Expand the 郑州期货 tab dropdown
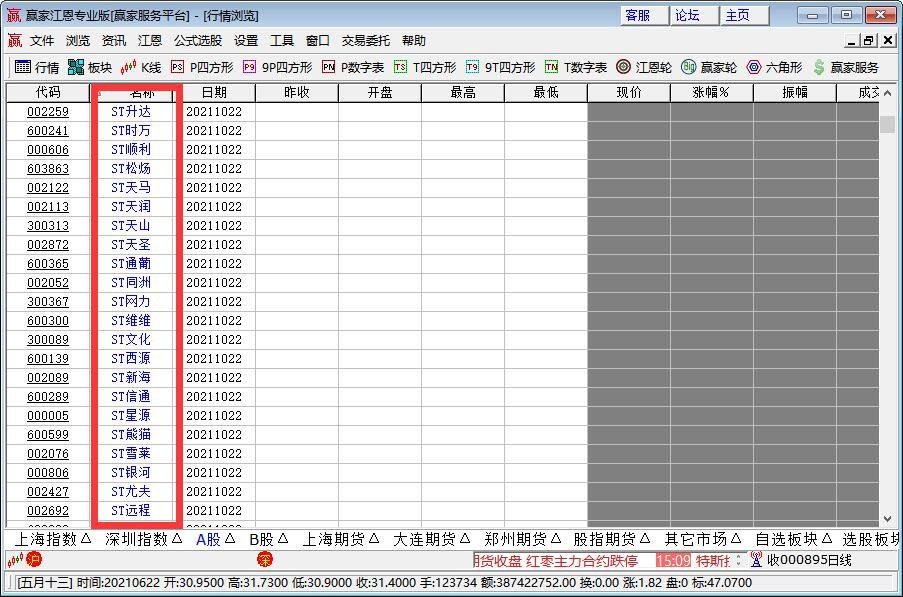Image resolution: width=903 pixels, height=597 pixels. 556,538
